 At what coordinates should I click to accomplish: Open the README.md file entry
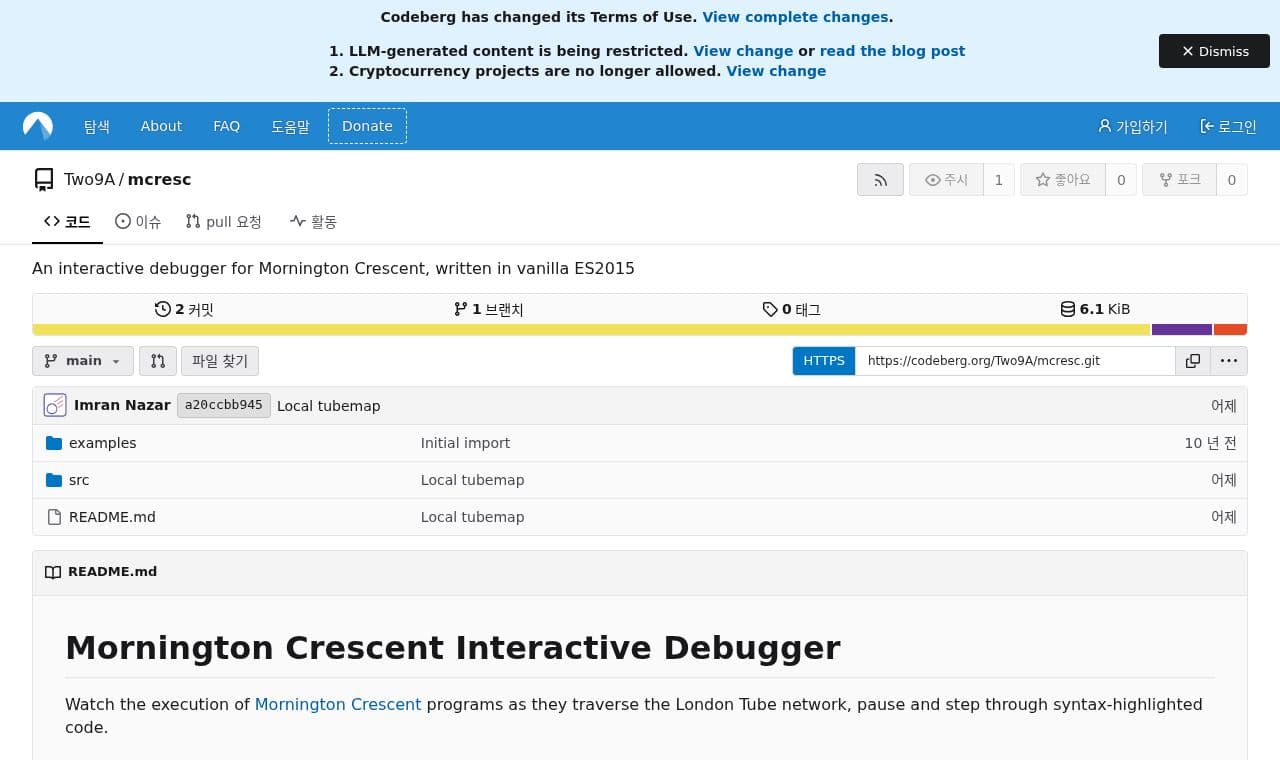click(112, 517)
